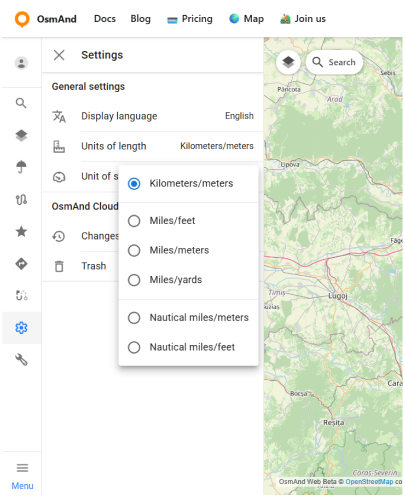Click the Units of length ruler icon
Image resolution: width=405 pixels, height=500 pixels.
click(59, 146)
